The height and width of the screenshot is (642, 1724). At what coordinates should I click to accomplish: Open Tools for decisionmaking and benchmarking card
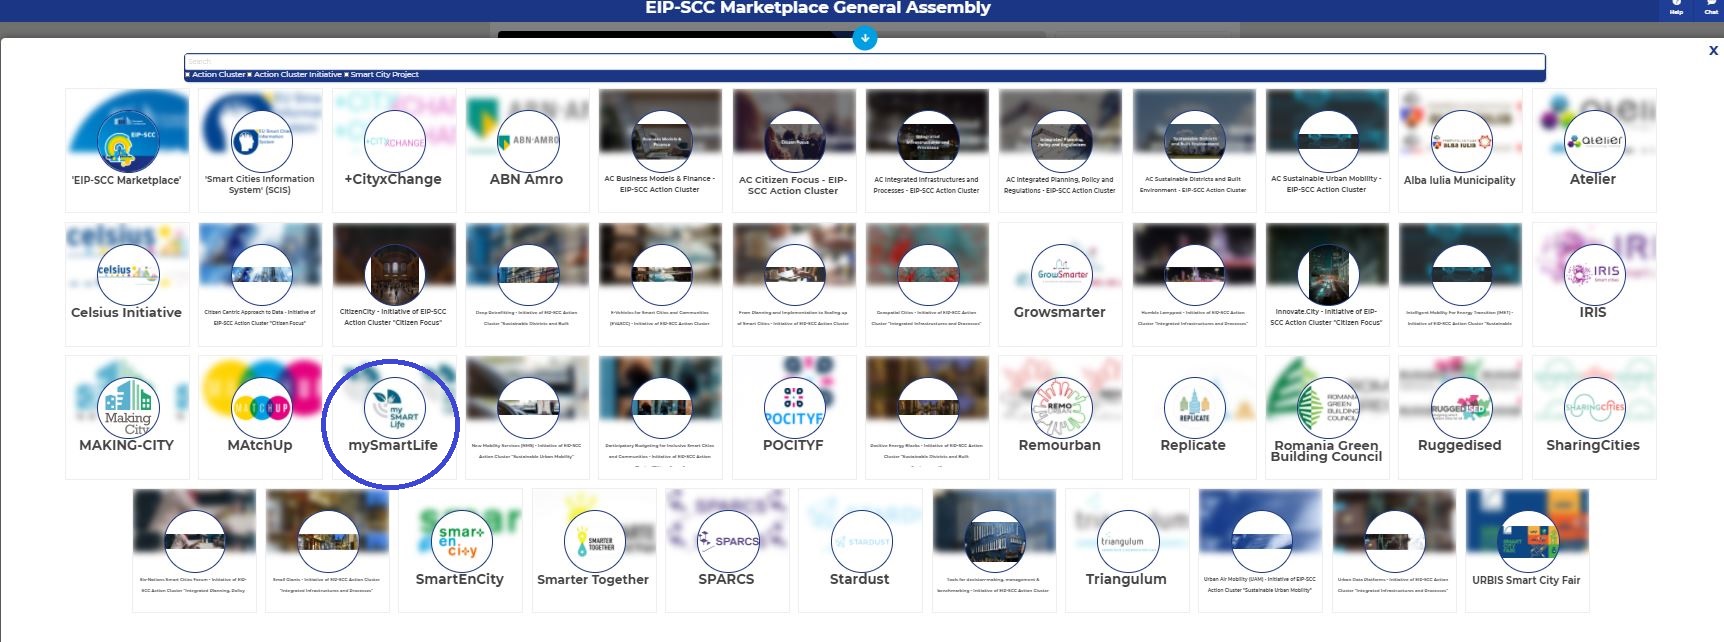[x=994, y=550]
